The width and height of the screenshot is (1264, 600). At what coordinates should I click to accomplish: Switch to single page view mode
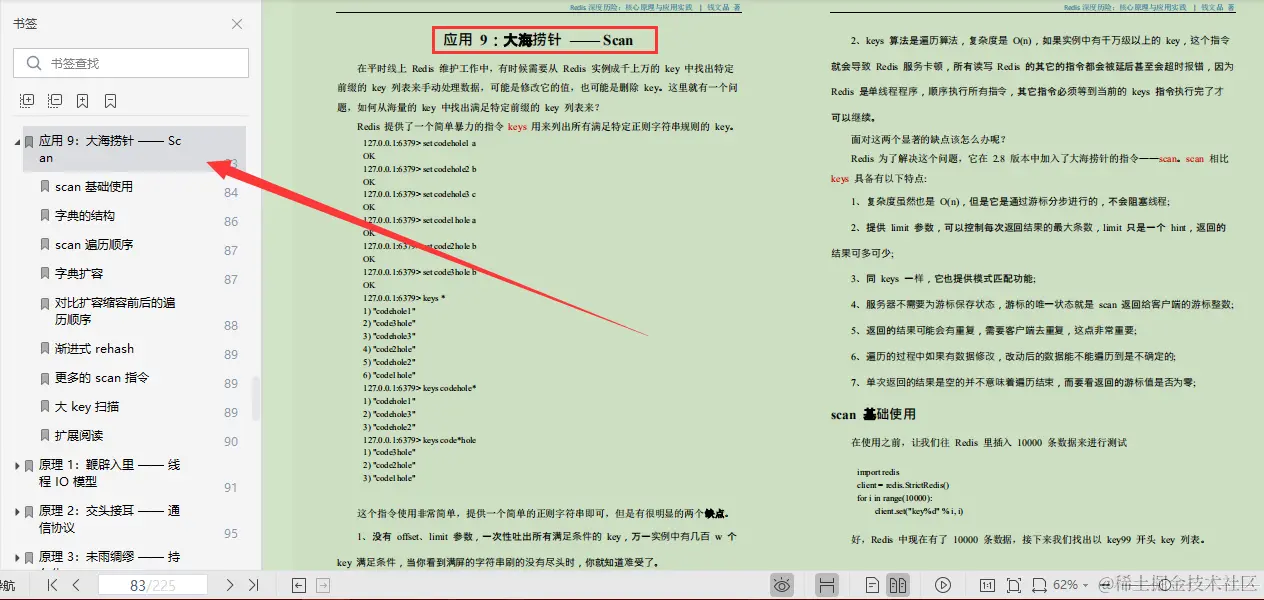[x=871, y=585]
